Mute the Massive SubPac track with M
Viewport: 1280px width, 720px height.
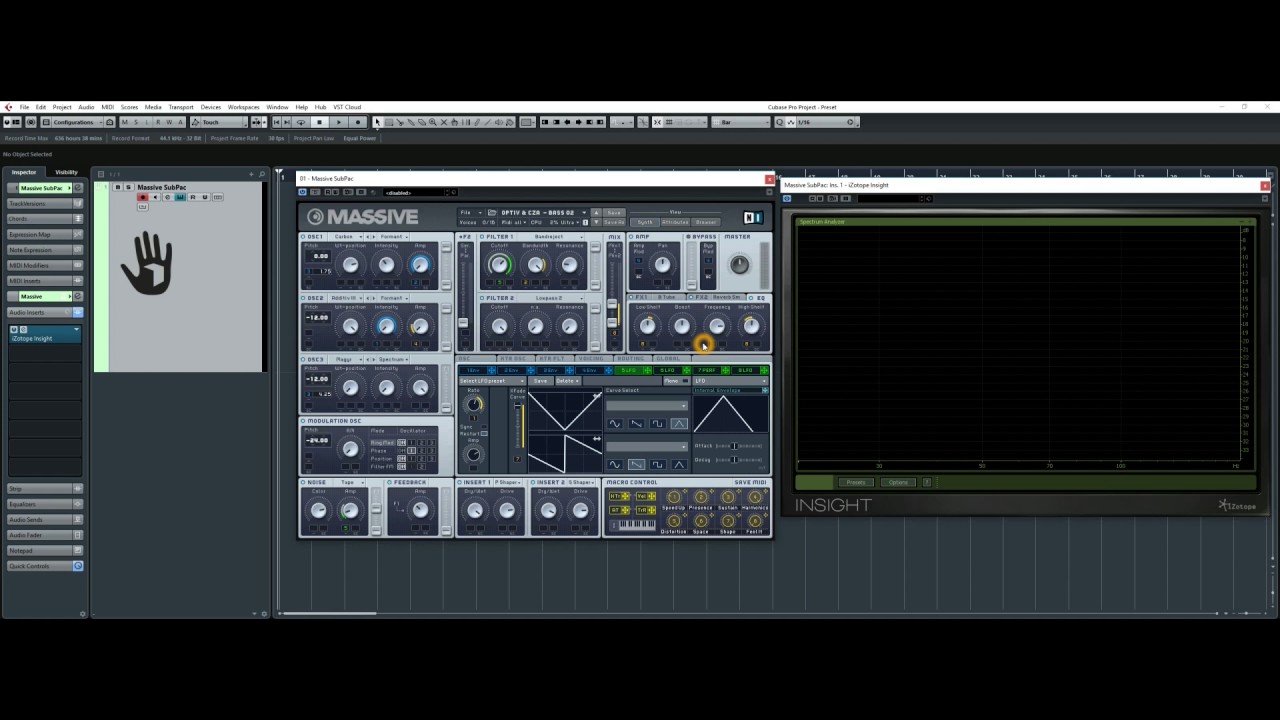(117, 187)
